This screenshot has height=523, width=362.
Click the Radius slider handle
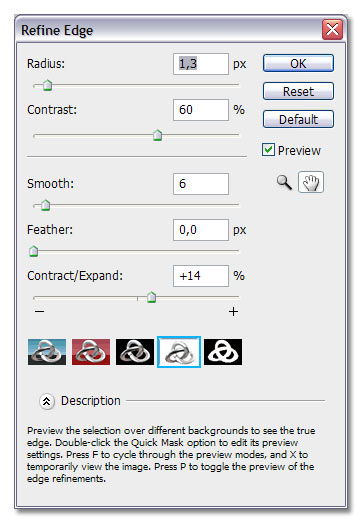coord(48,85)
